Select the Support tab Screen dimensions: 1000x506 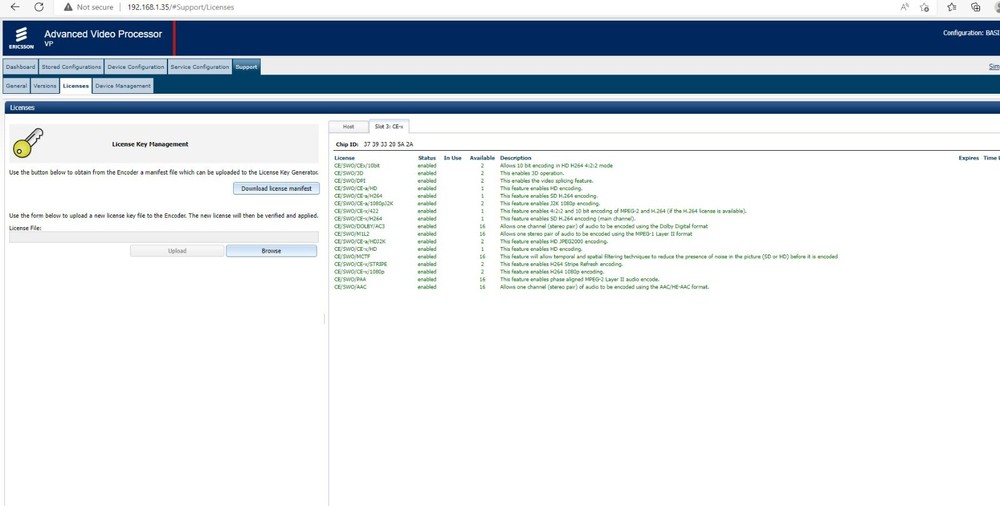(x=246, y=67)
